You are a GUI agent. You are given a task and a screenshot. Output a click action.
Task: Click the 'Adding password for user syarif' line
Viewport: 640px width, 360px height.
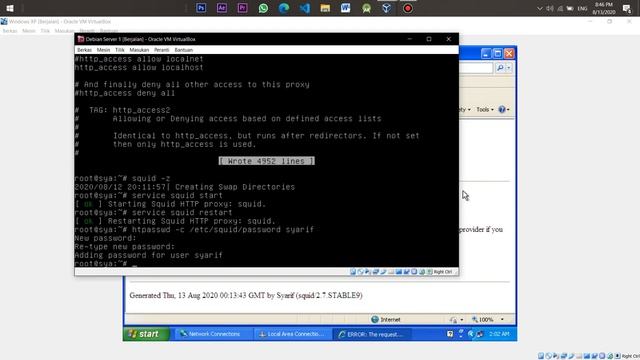149,255
